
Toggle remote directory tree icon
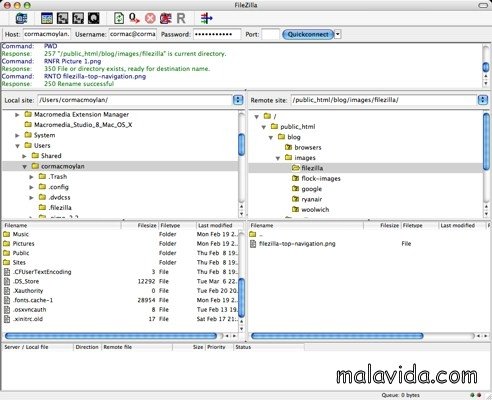(78, 18)
